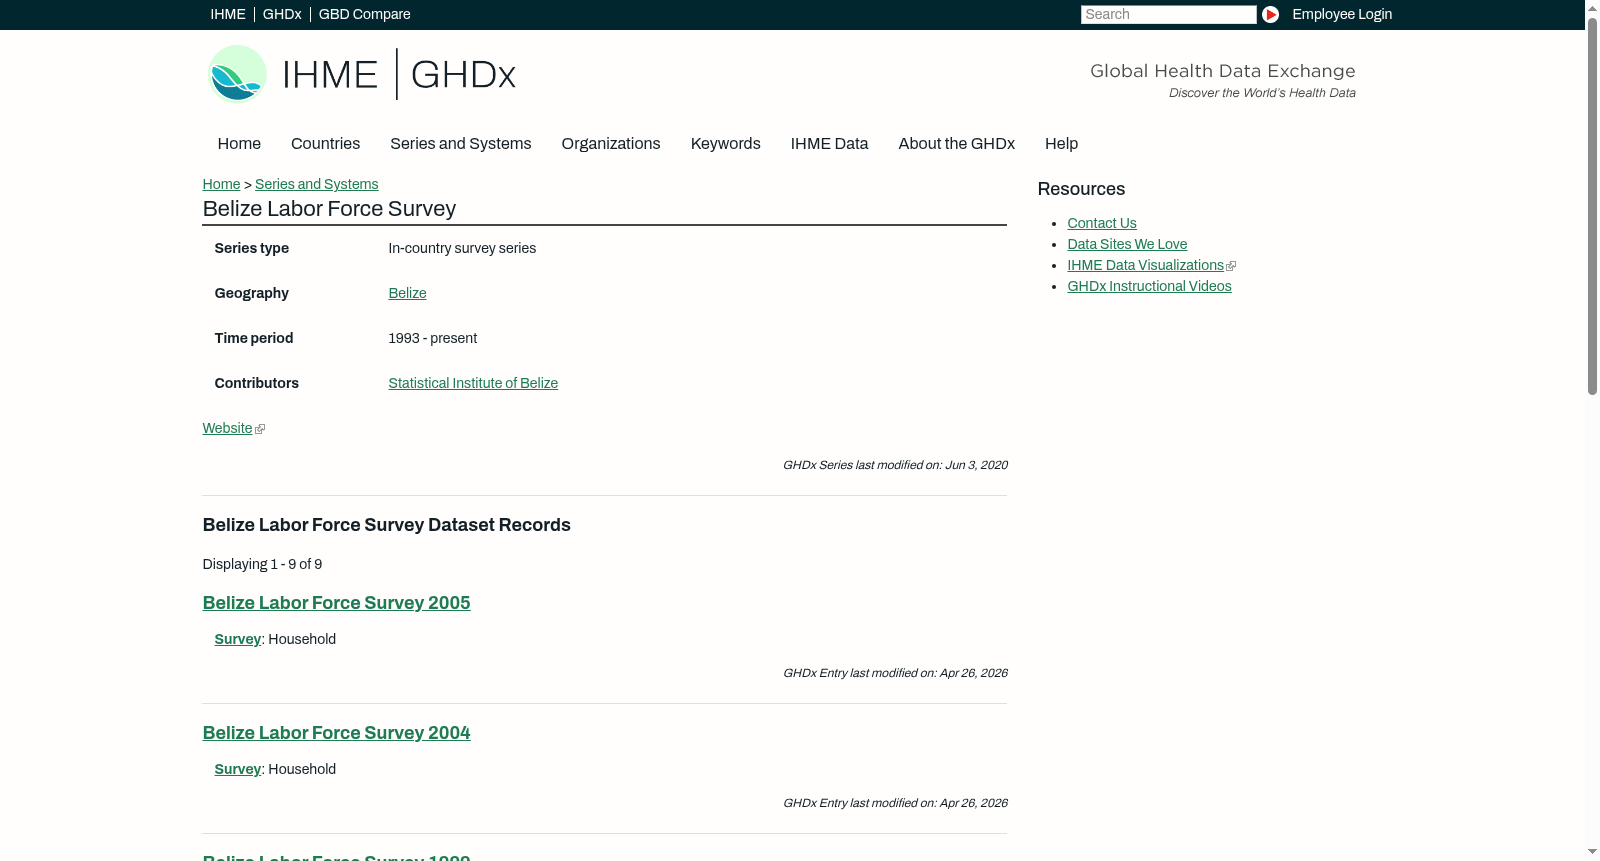Click the 'In-country survey series' text
This screenshot has width=1600, height=861.
[x=462, y=248]
